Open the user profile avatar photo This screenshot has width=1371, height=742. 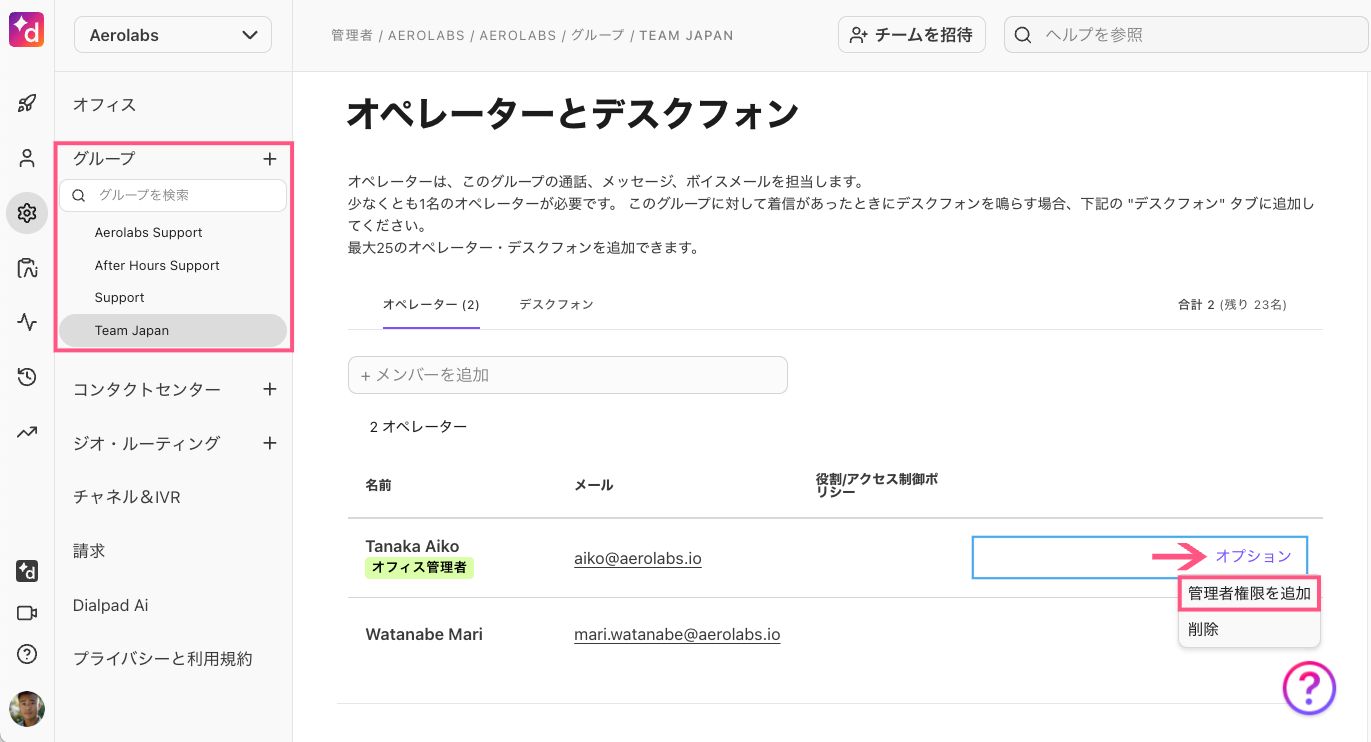coord(27,708)
